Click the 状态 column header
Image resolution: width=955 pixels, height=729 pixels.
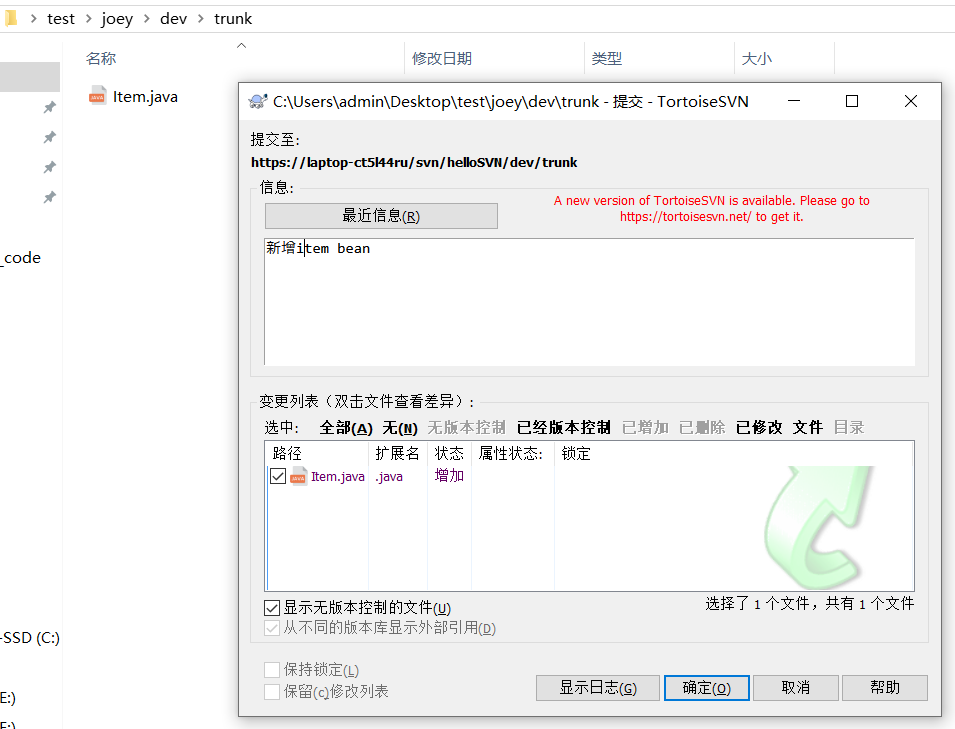click(x=449, y=454)
